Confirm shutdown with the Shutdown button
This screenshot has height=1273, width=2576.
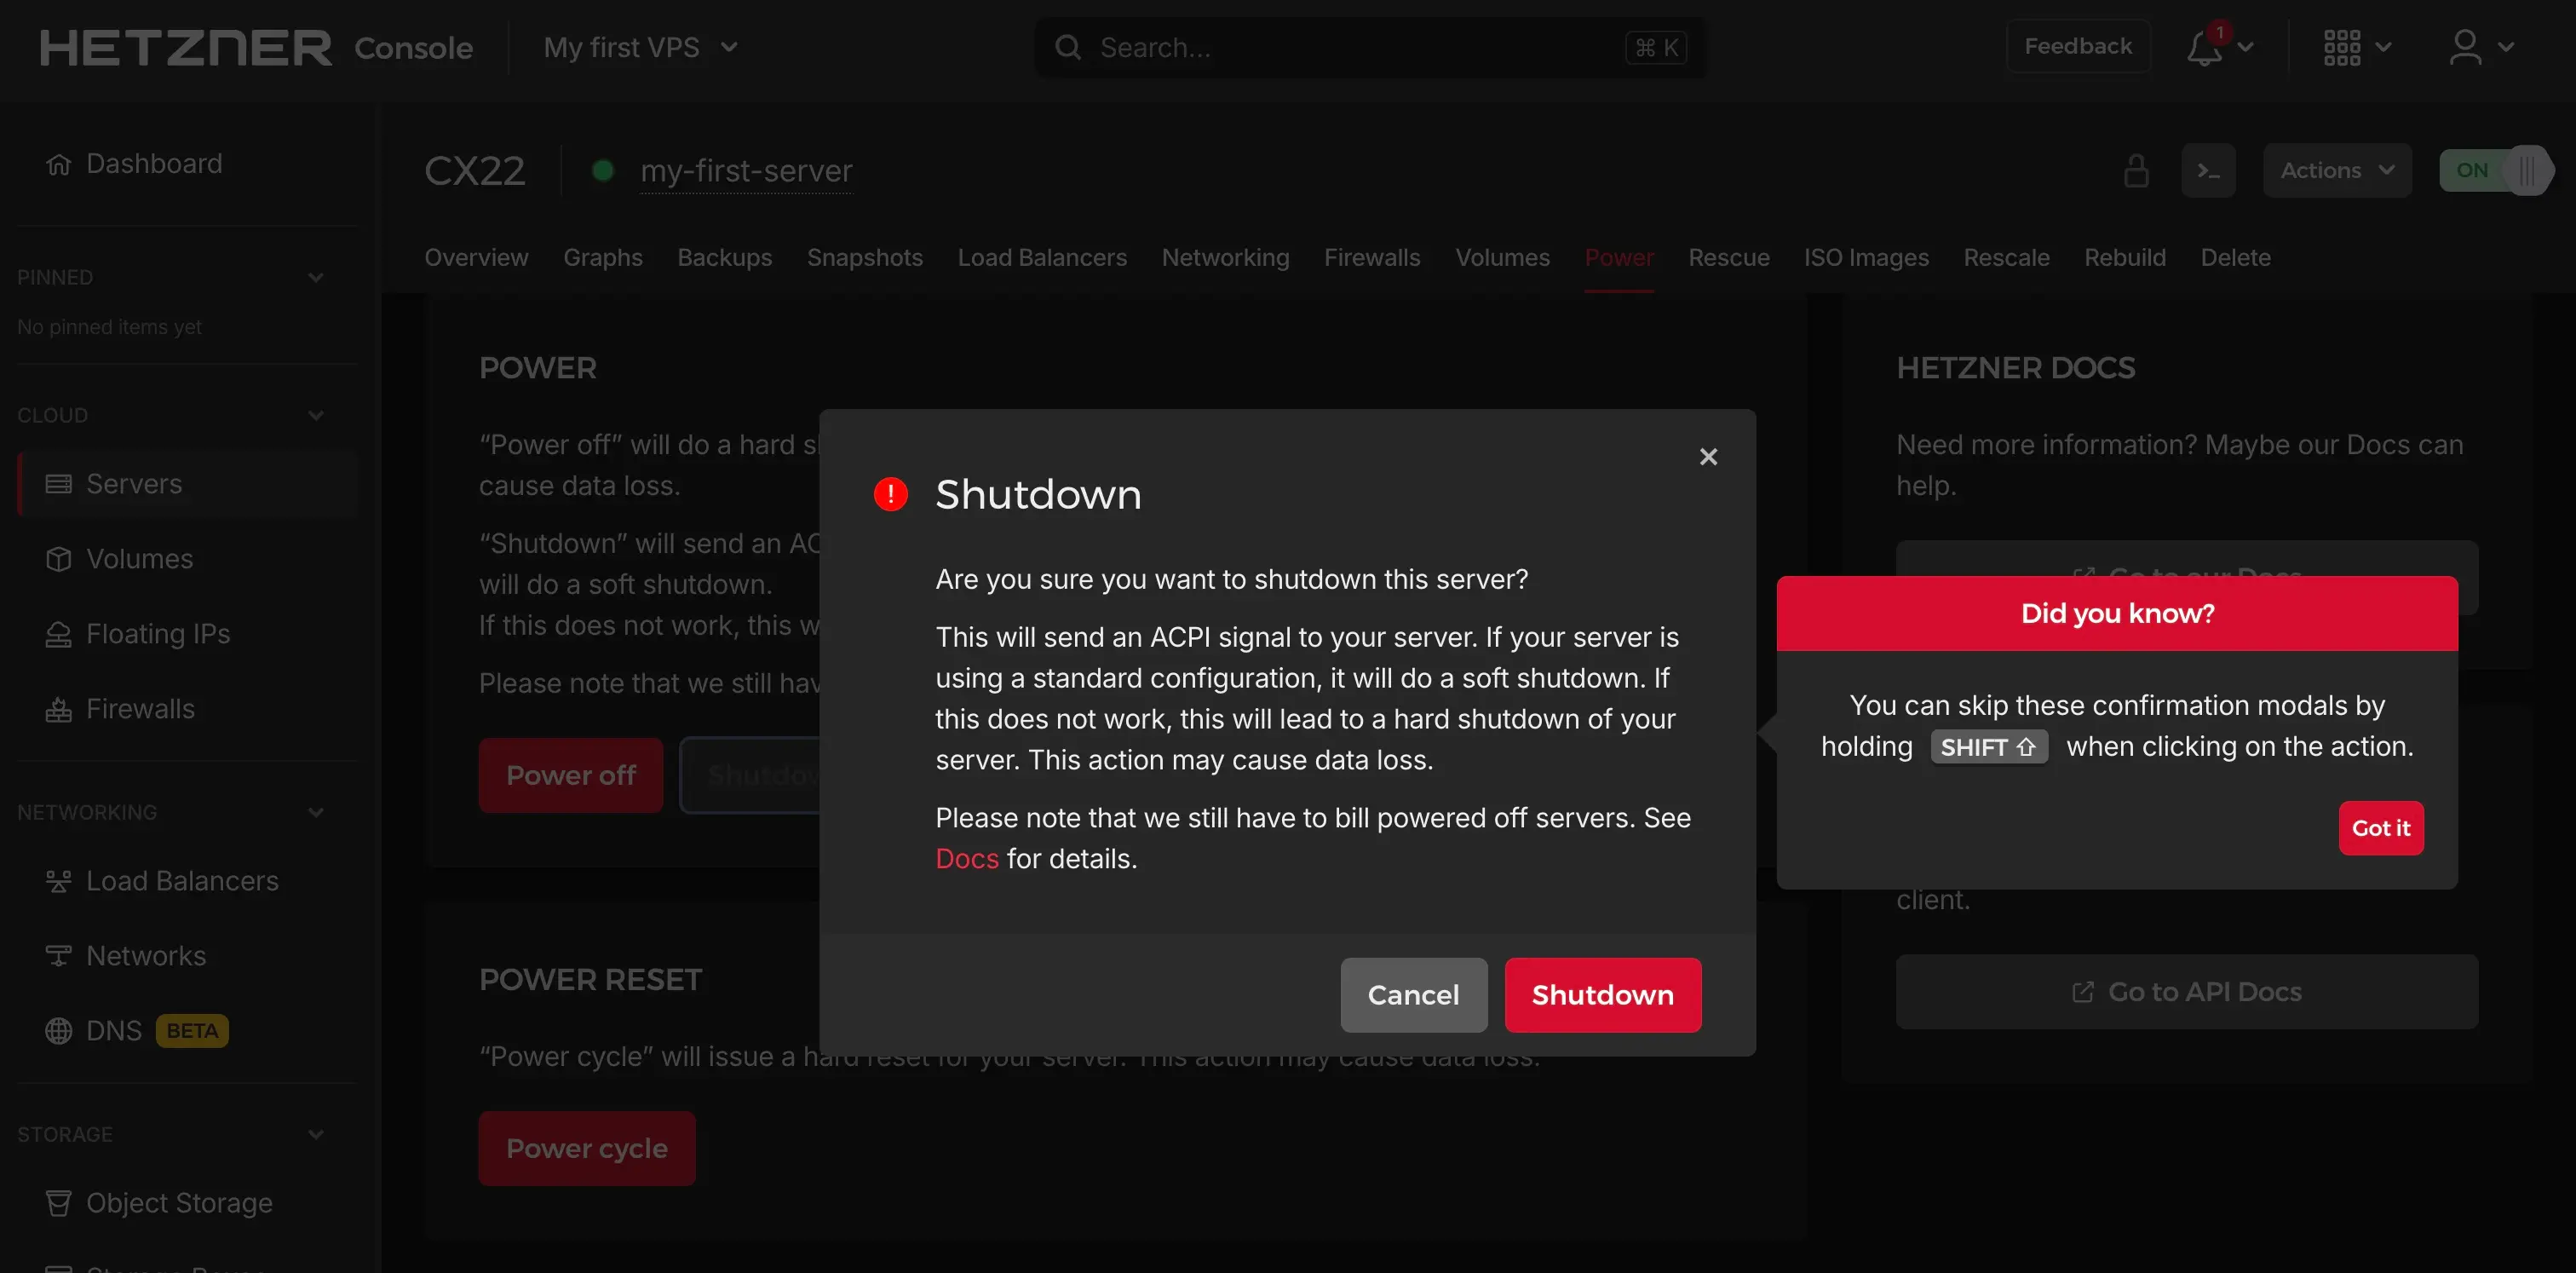[1602, 994]
